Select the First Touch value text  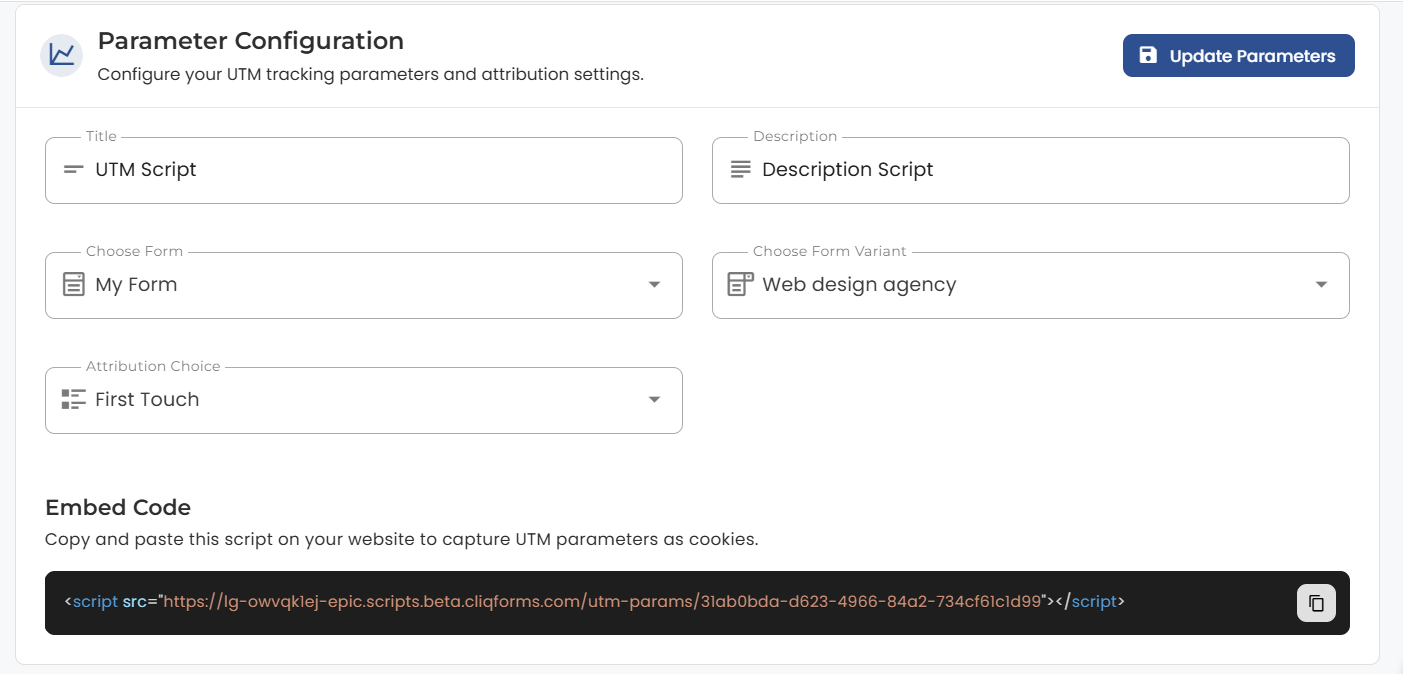(147, 400)
